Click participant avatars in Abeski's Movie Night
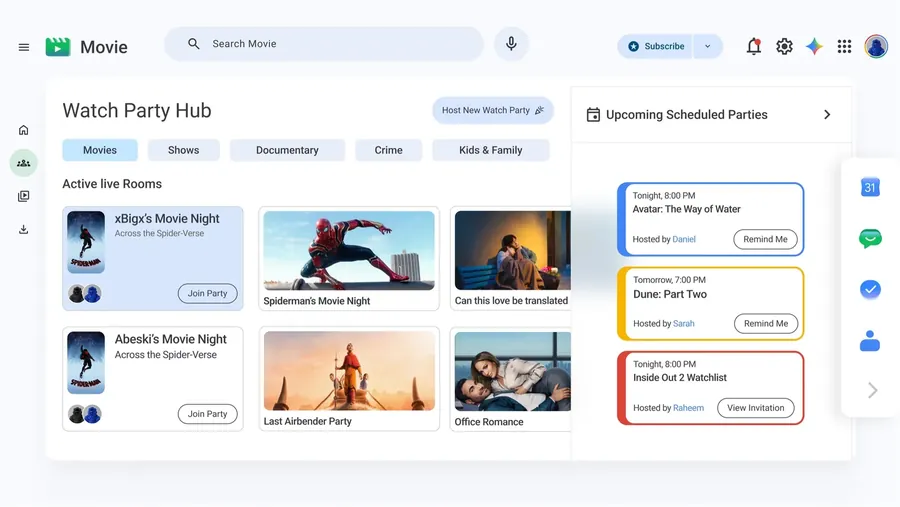This screenshot has height=507, width=900. [85, 414]
